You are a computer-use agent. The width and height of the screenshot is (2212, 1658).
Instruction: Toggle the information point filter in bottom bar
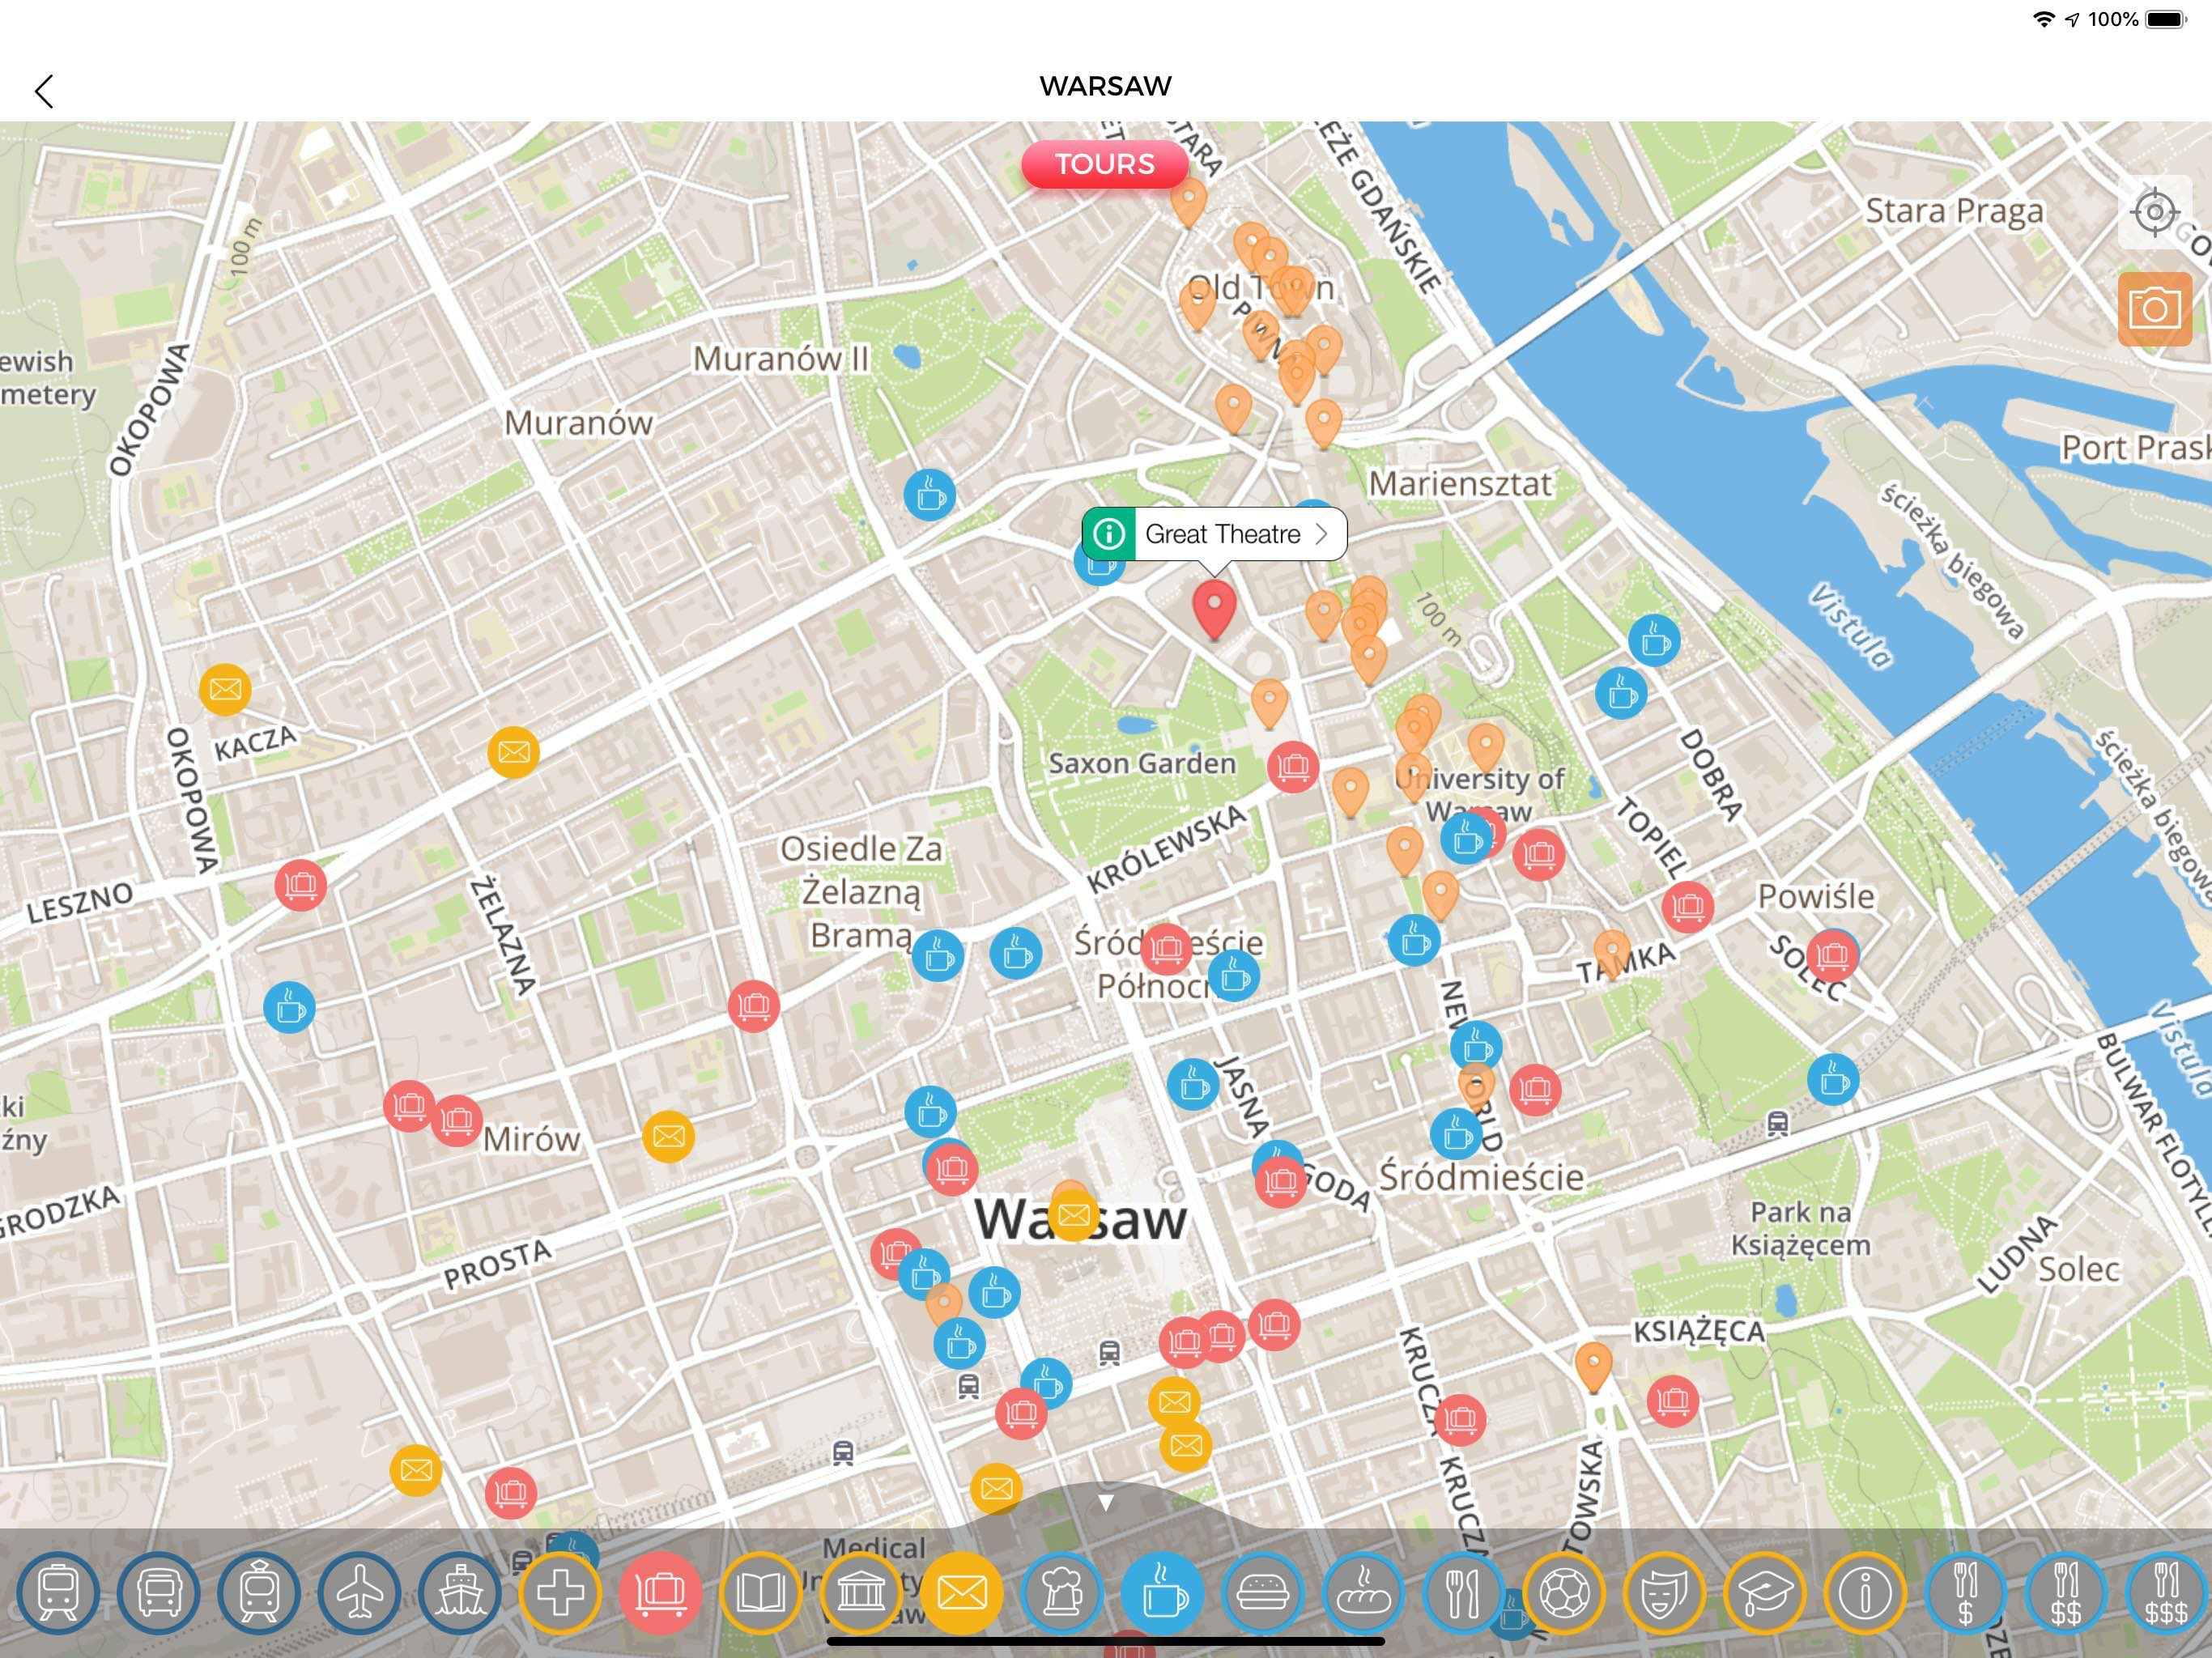[1865, 1593]
